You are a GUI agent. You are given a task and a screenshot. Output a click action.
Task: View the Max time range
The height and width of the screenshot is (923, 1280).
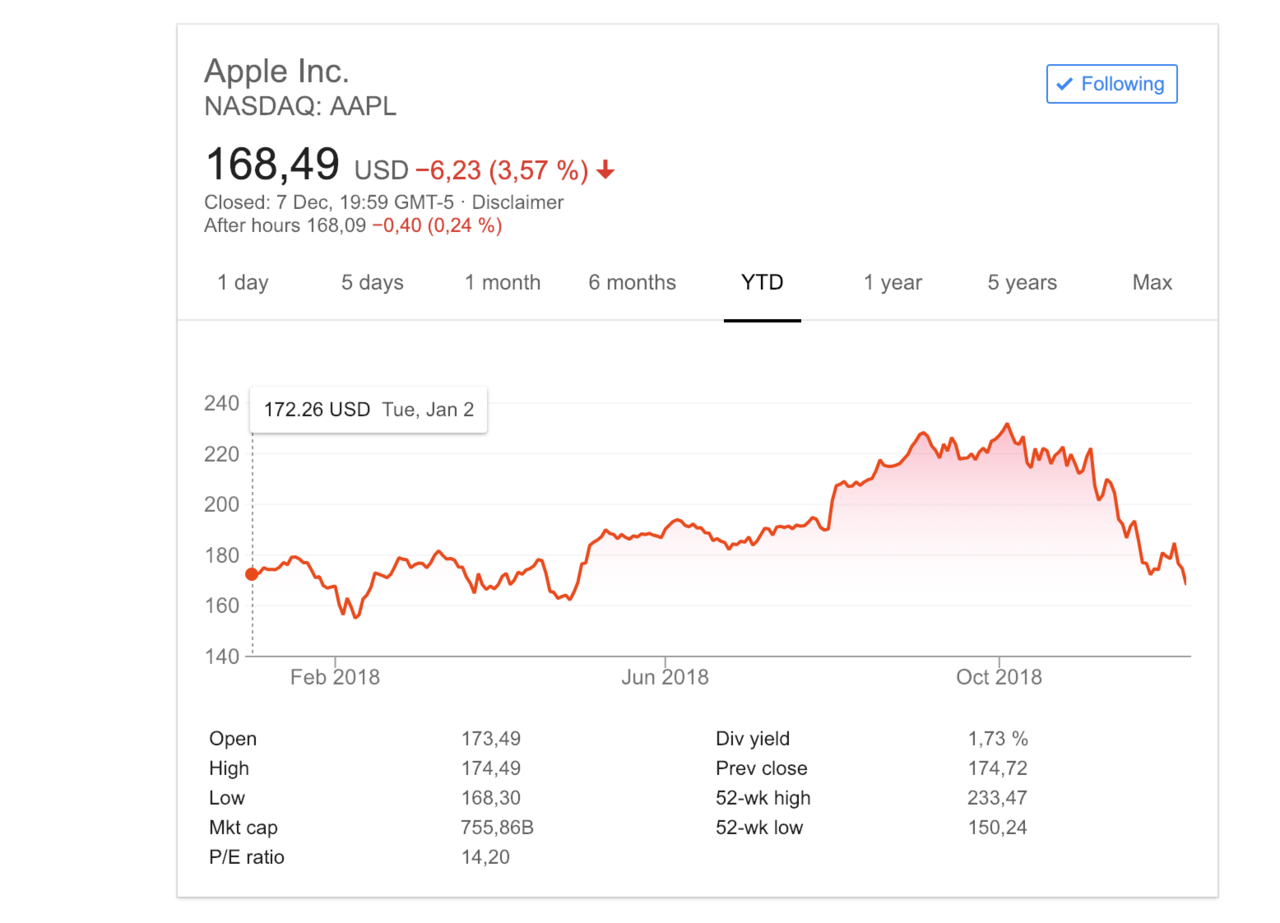point(1152,283)
